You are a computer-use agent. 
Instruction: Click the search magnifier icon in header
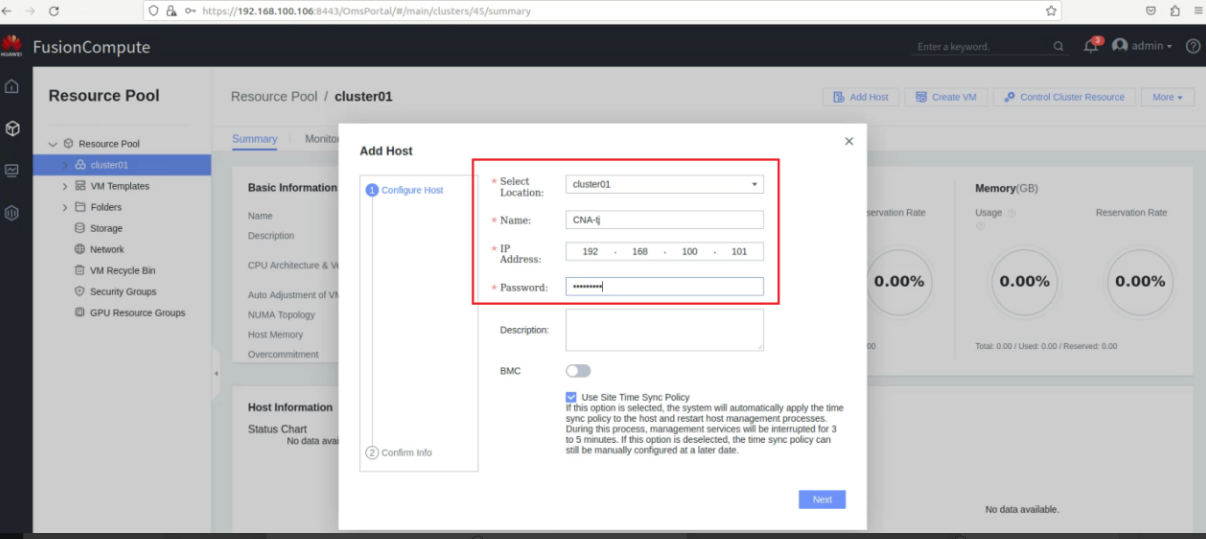1059,46
